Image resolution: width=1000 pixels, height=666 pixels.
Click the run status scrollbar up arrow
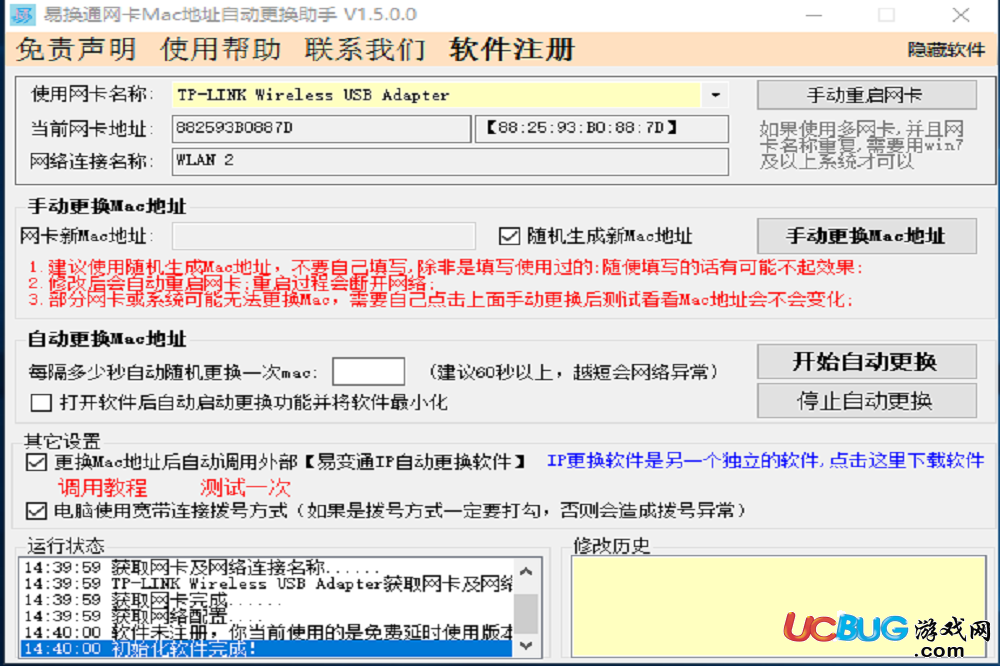(526, 572)
